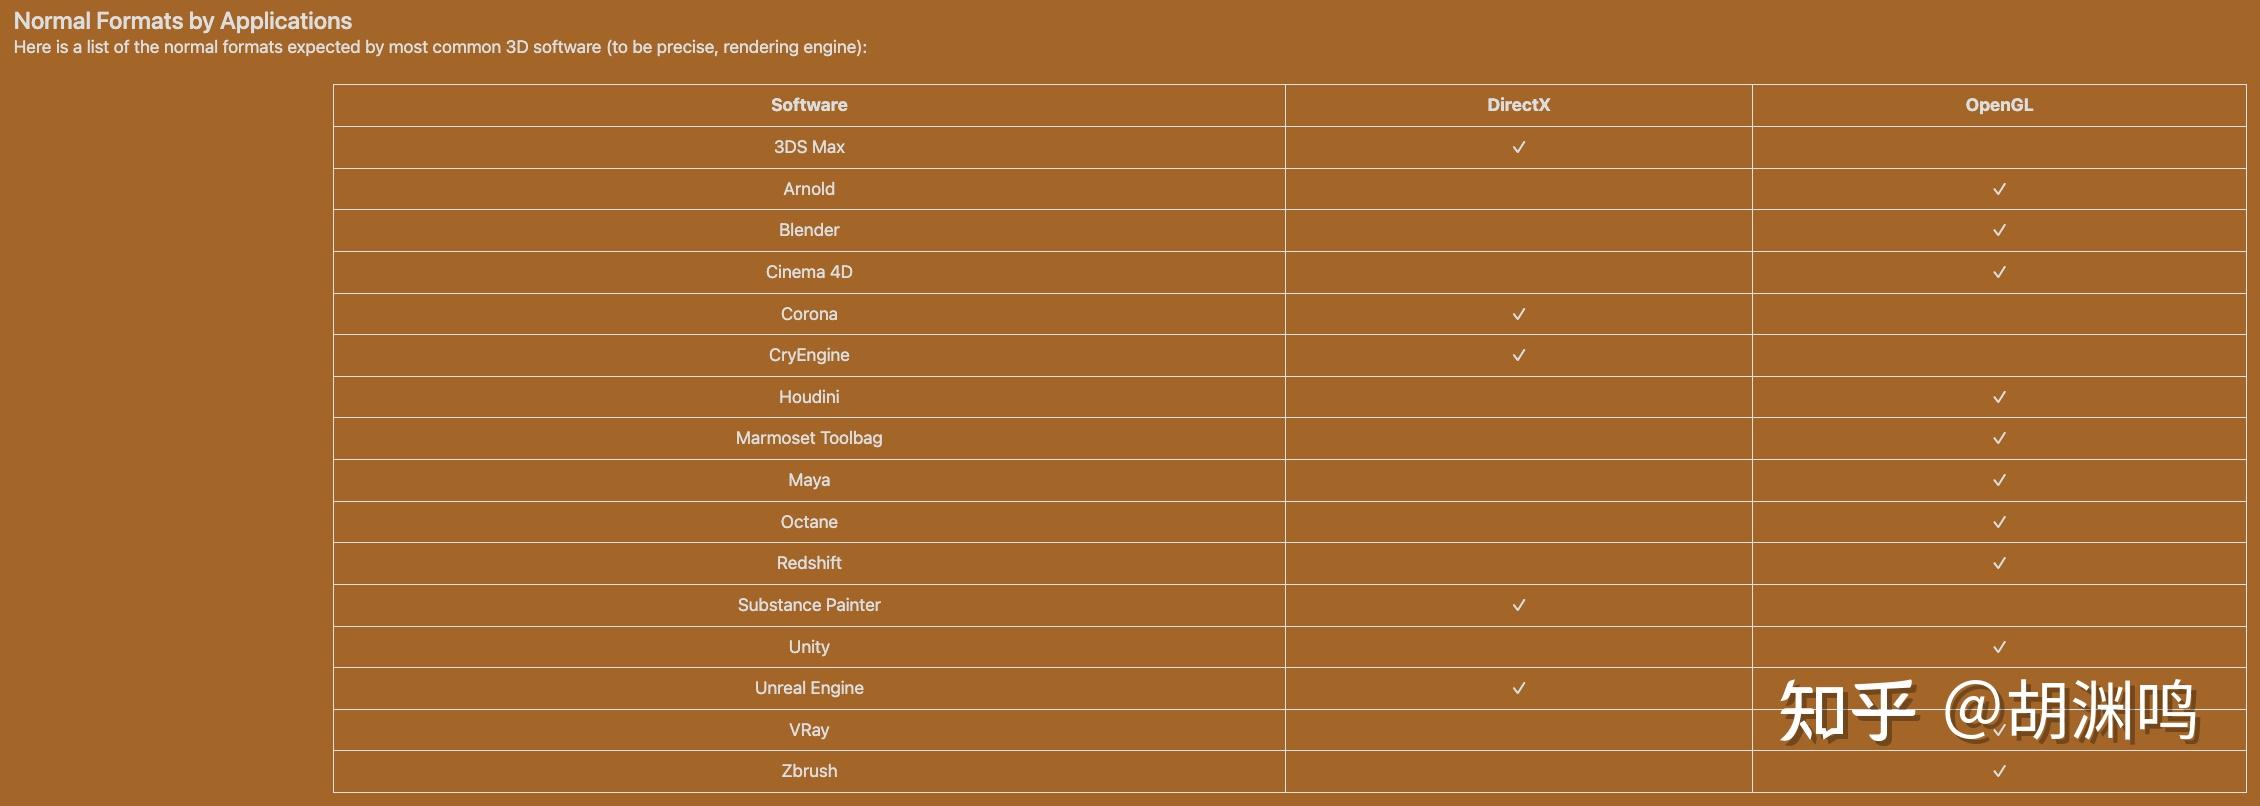The width and height of the screenshot is (2260, 806).
Task: Click the DirectX checkmark for 3DS Max
Action: 1518,147
